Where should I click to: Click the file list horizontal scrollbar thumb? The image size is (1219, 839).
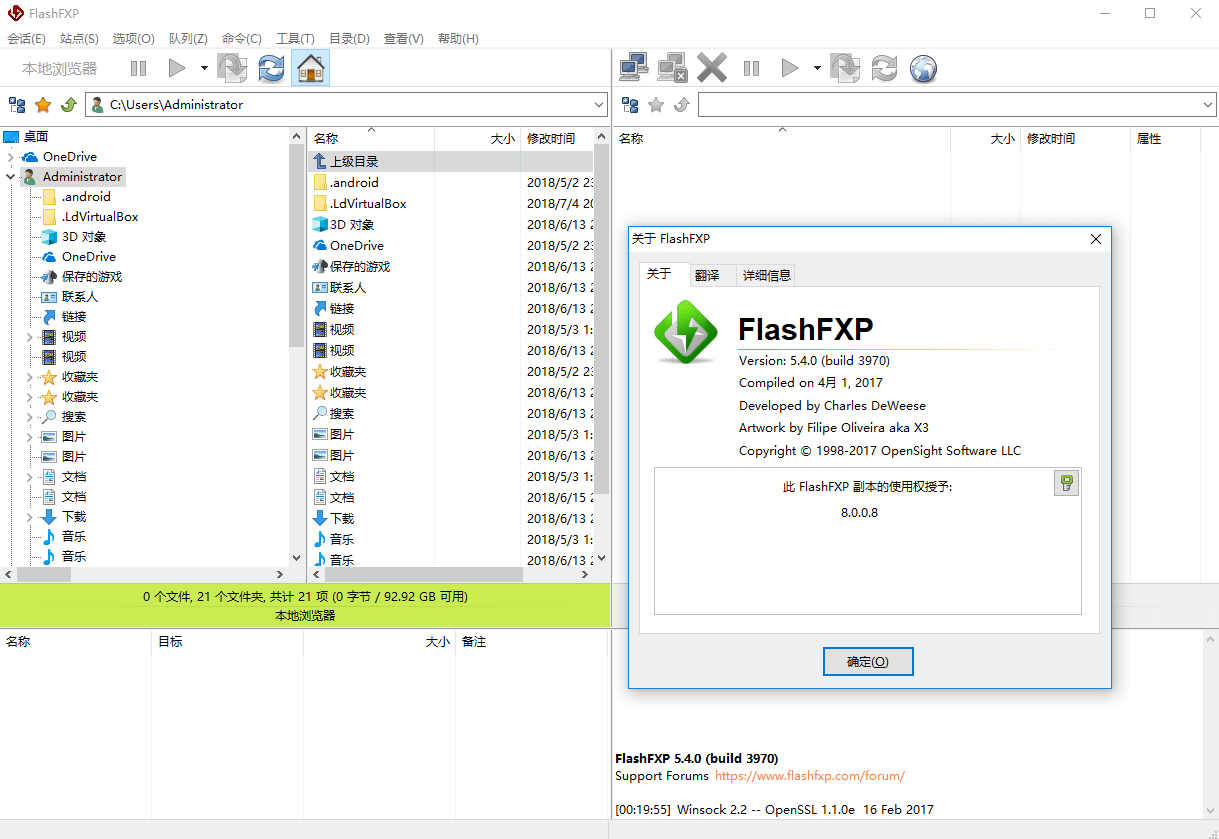(424, 575)
